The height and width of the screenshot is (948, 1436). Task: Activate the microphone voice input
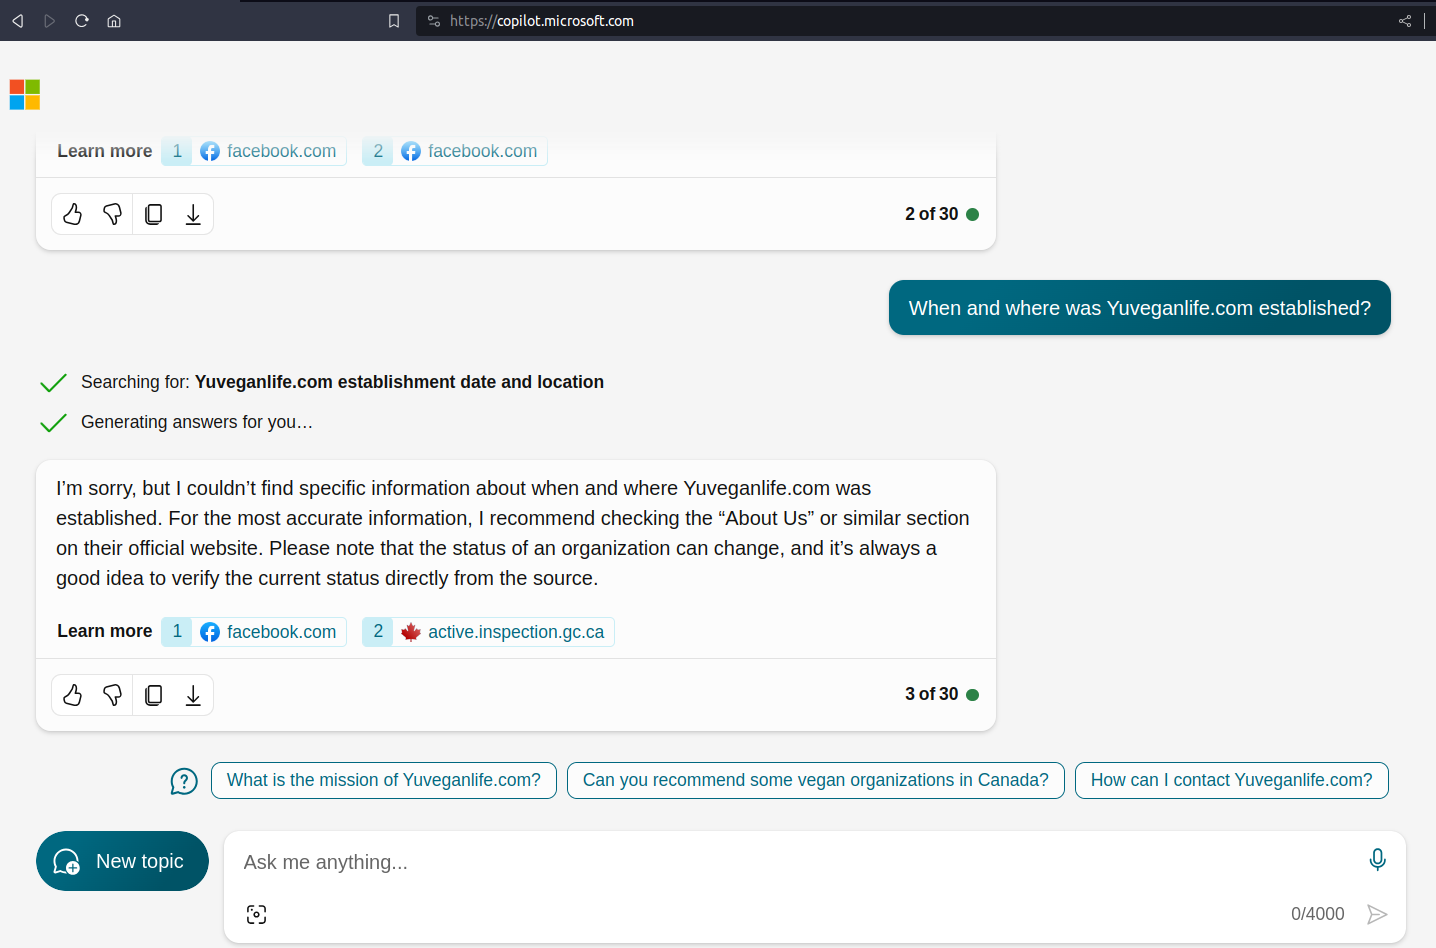pyautogui.click(x=1377, y=860)
